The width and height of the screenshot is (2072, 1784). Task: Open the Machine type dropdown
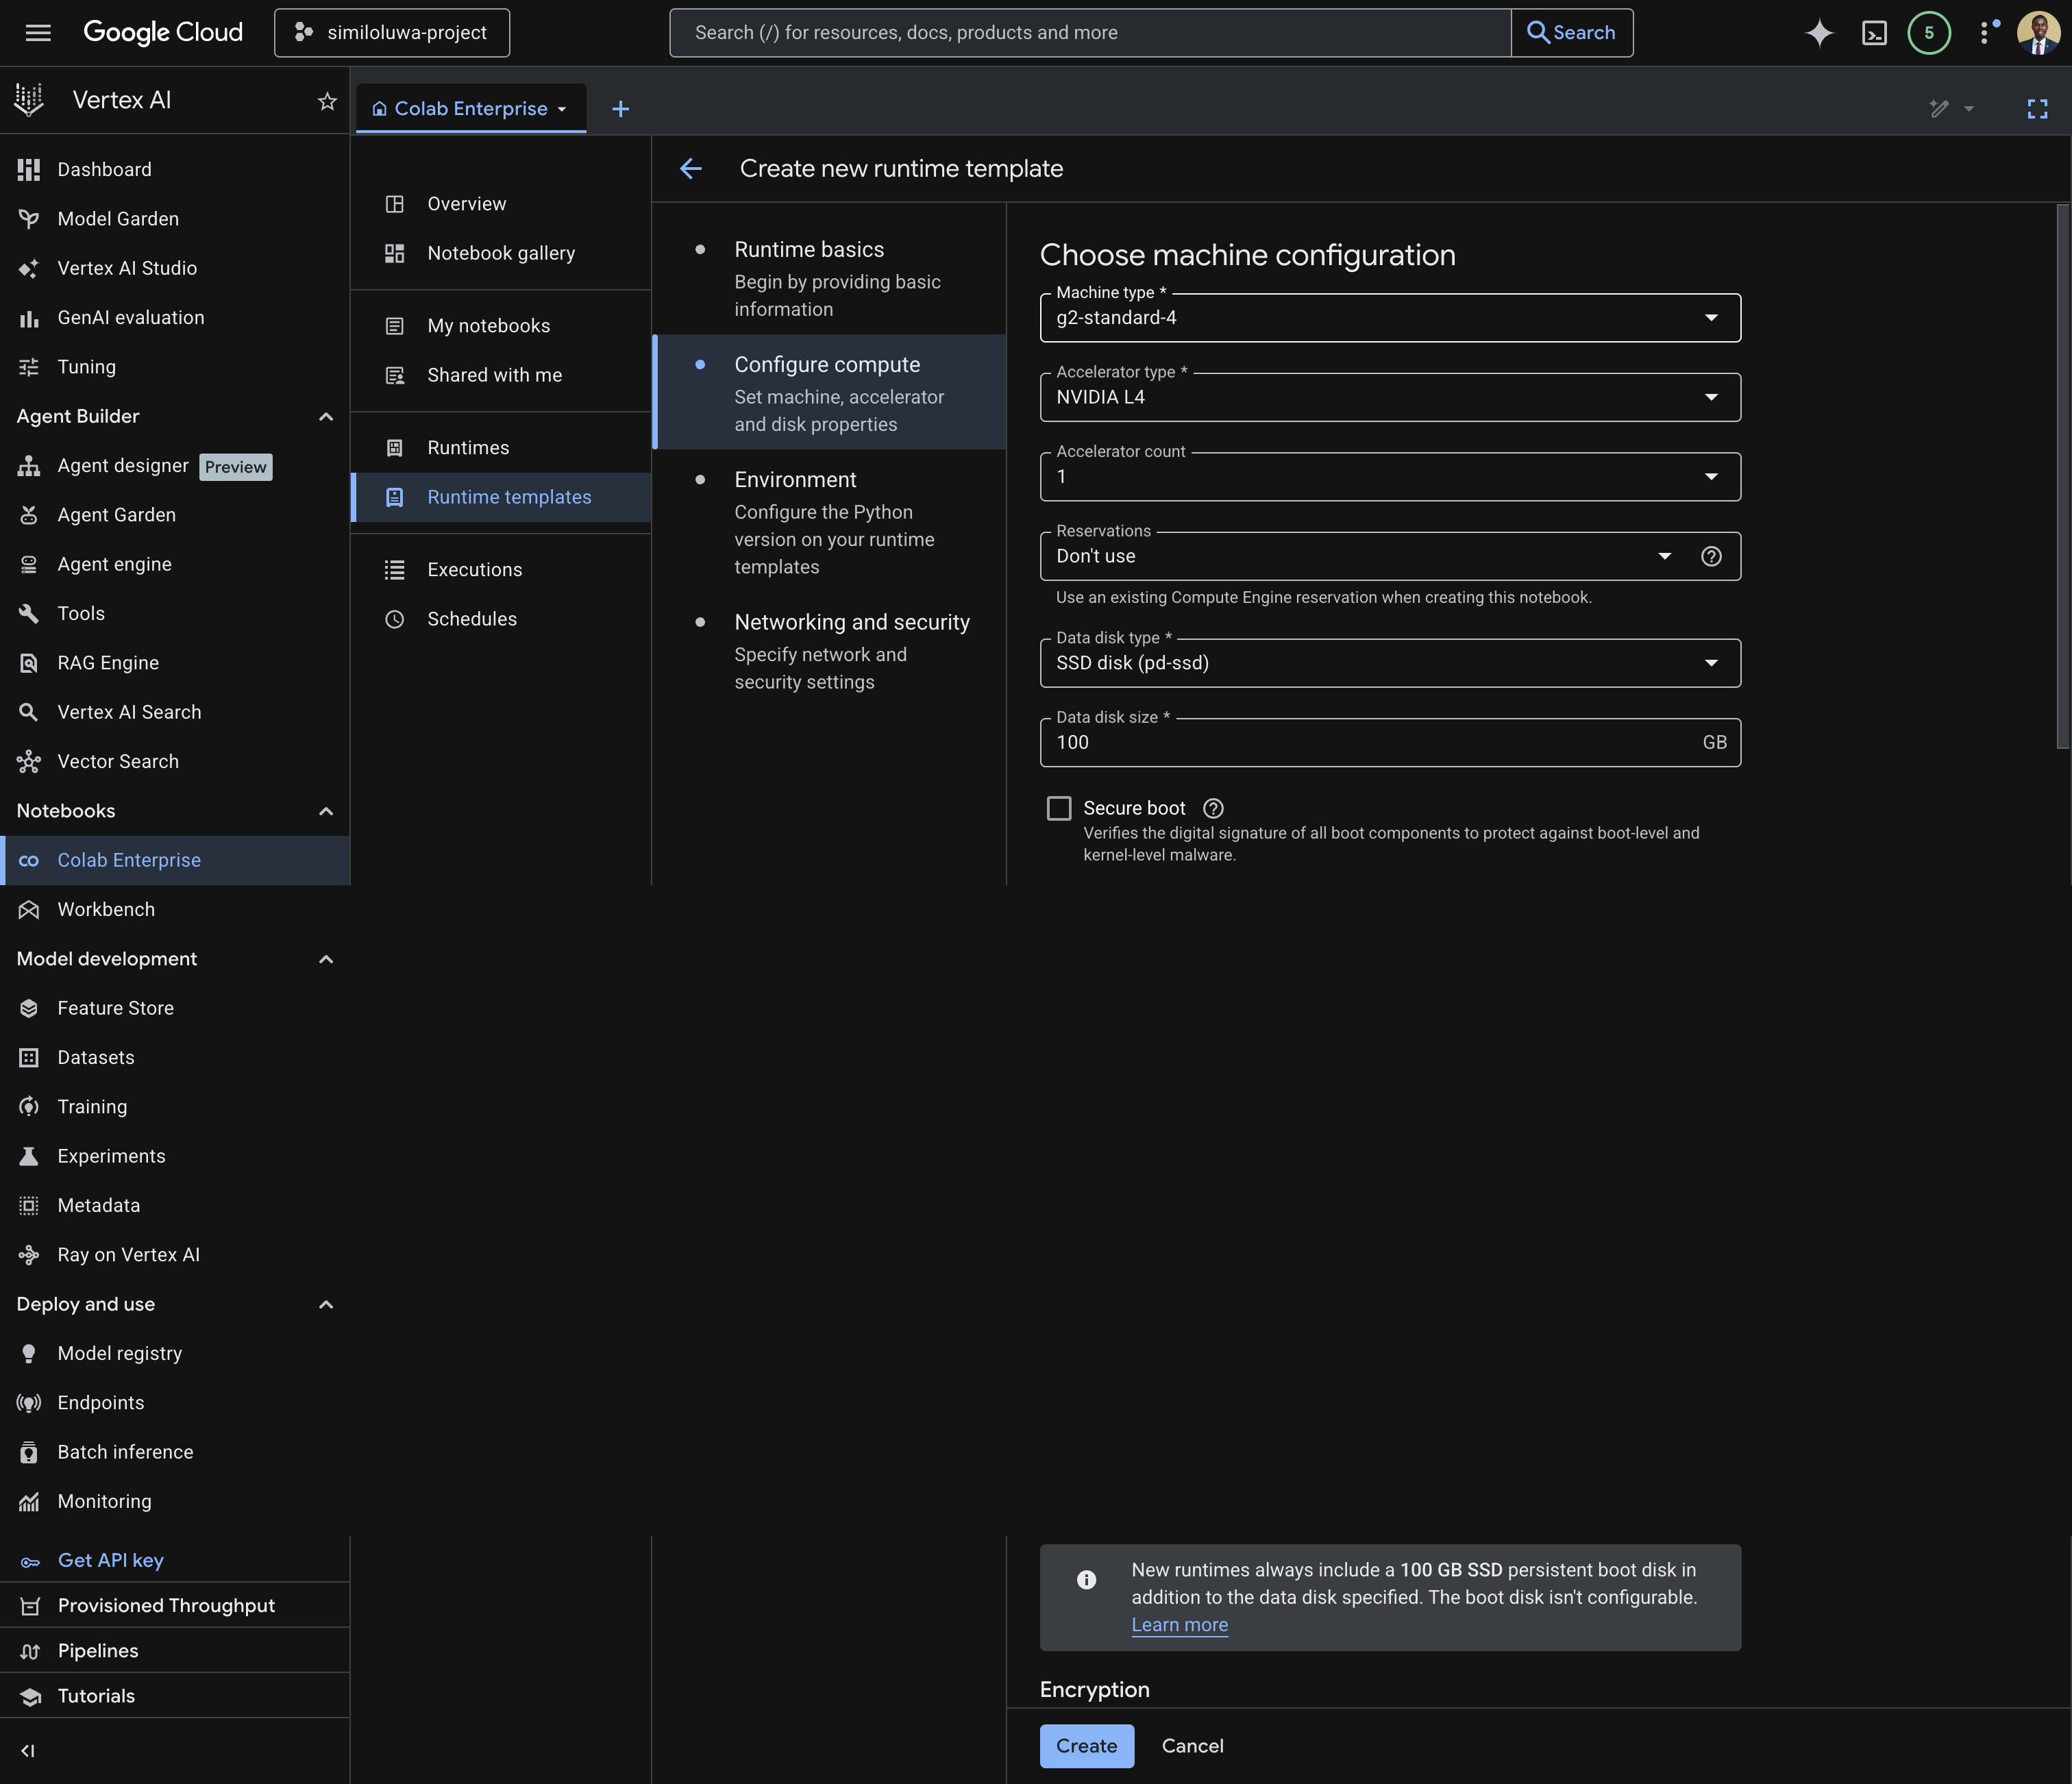click(x=1390, y=318)
